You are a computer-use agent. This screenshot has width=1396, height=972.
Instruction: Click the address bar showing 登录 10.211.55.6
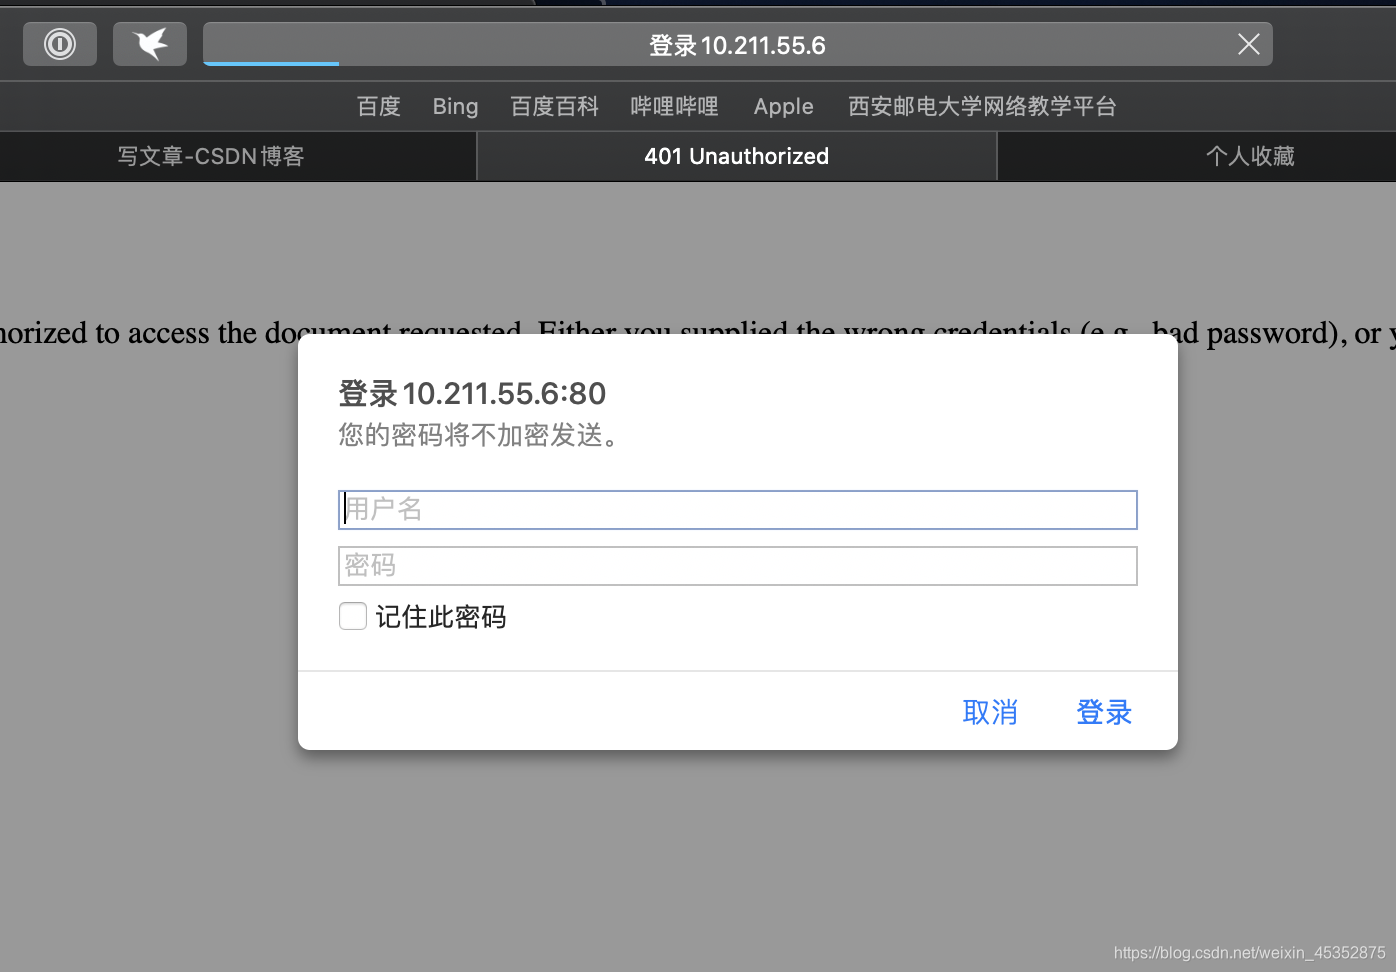737,45
